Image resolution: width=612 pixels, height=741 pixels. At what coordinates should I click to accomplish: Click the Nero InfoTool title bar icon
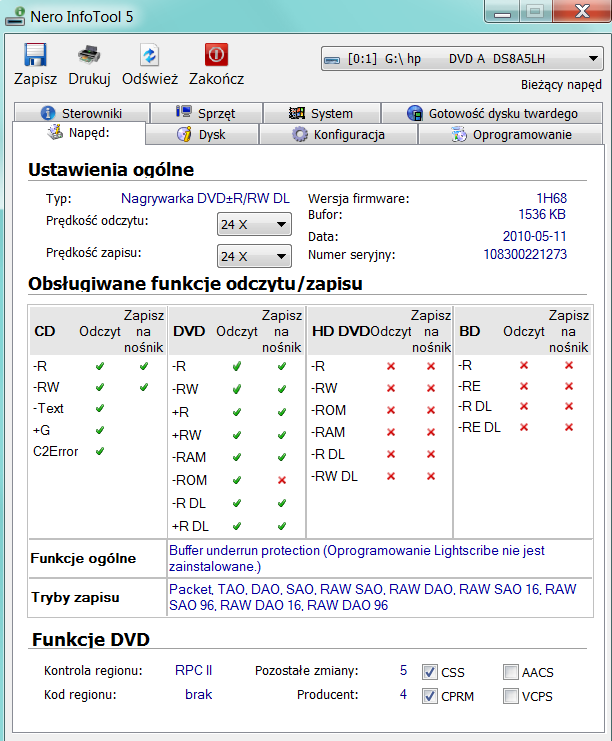(x=15, y=16)
